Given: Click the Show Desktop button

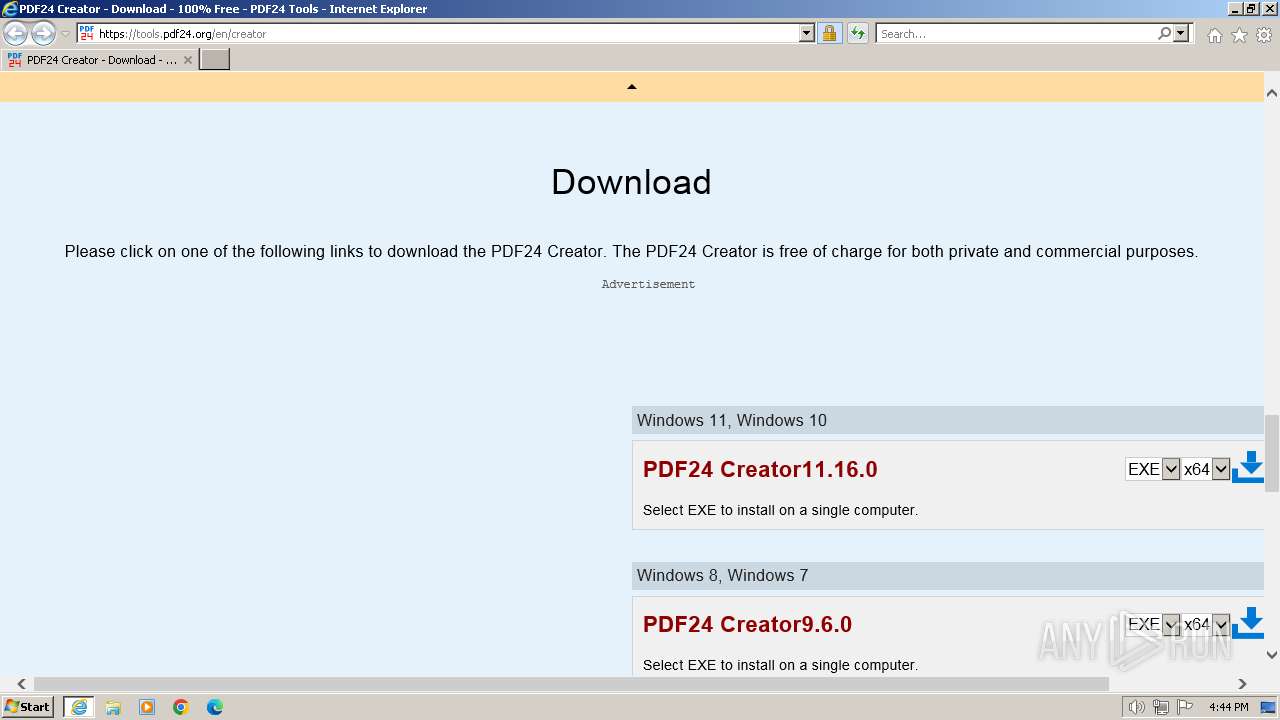Looking at the screenshot, I should (x=1269, y=707).
